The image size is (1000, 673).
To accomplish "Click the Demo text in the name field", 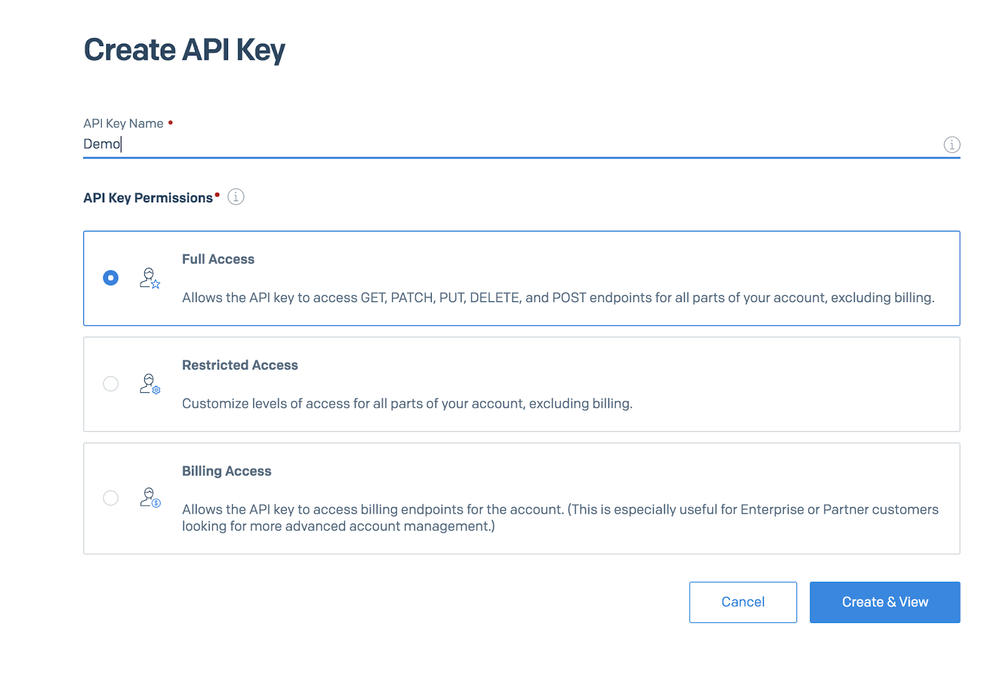I will 98,143.
